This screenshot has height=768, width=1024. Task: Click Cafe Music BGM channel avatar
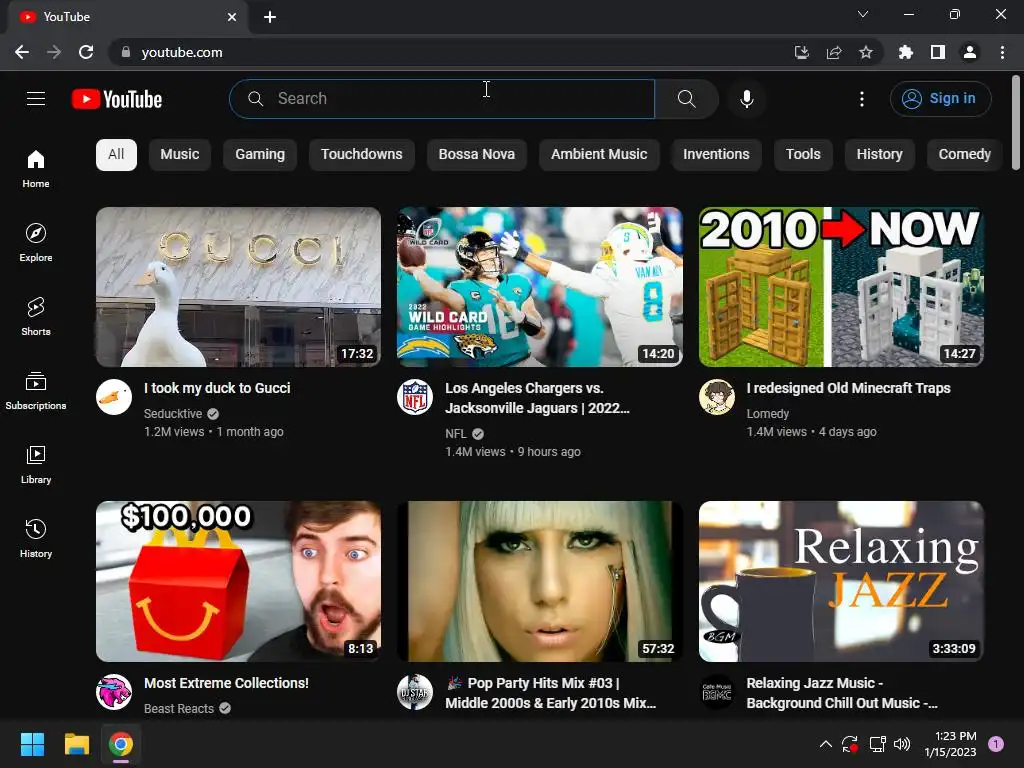716,692
